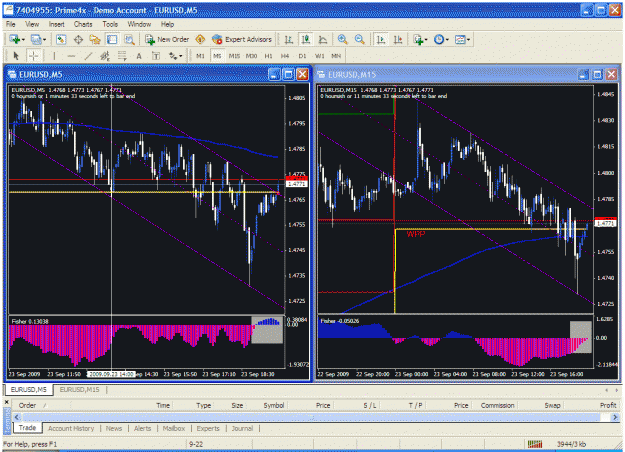
Task: Expand the Periods dropdown arrow
Action: 447,40
